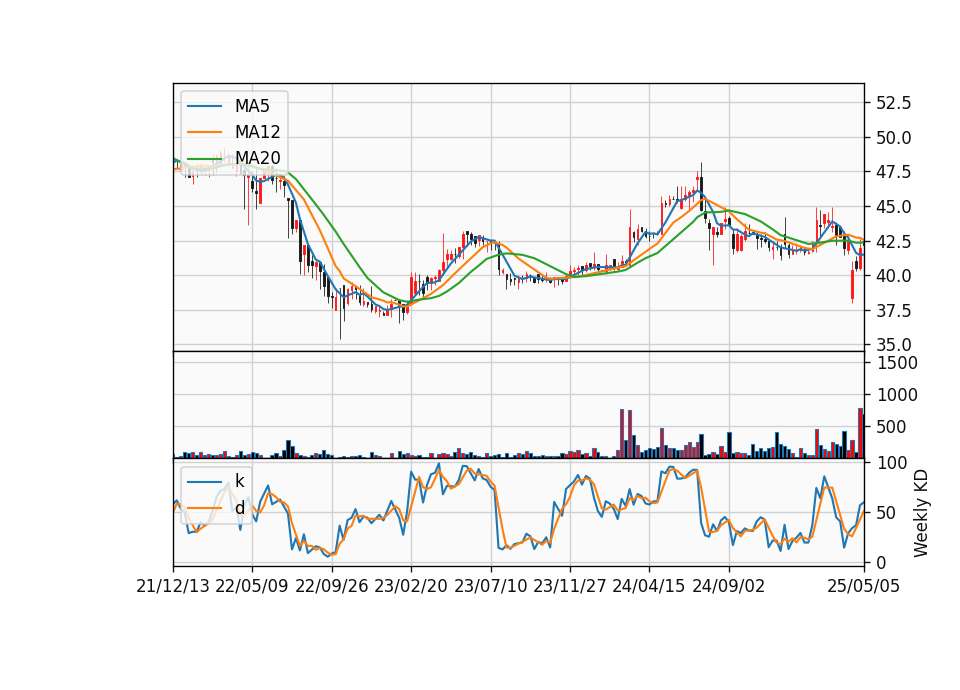Click the 23/11/27 date label

coord(570,586)
